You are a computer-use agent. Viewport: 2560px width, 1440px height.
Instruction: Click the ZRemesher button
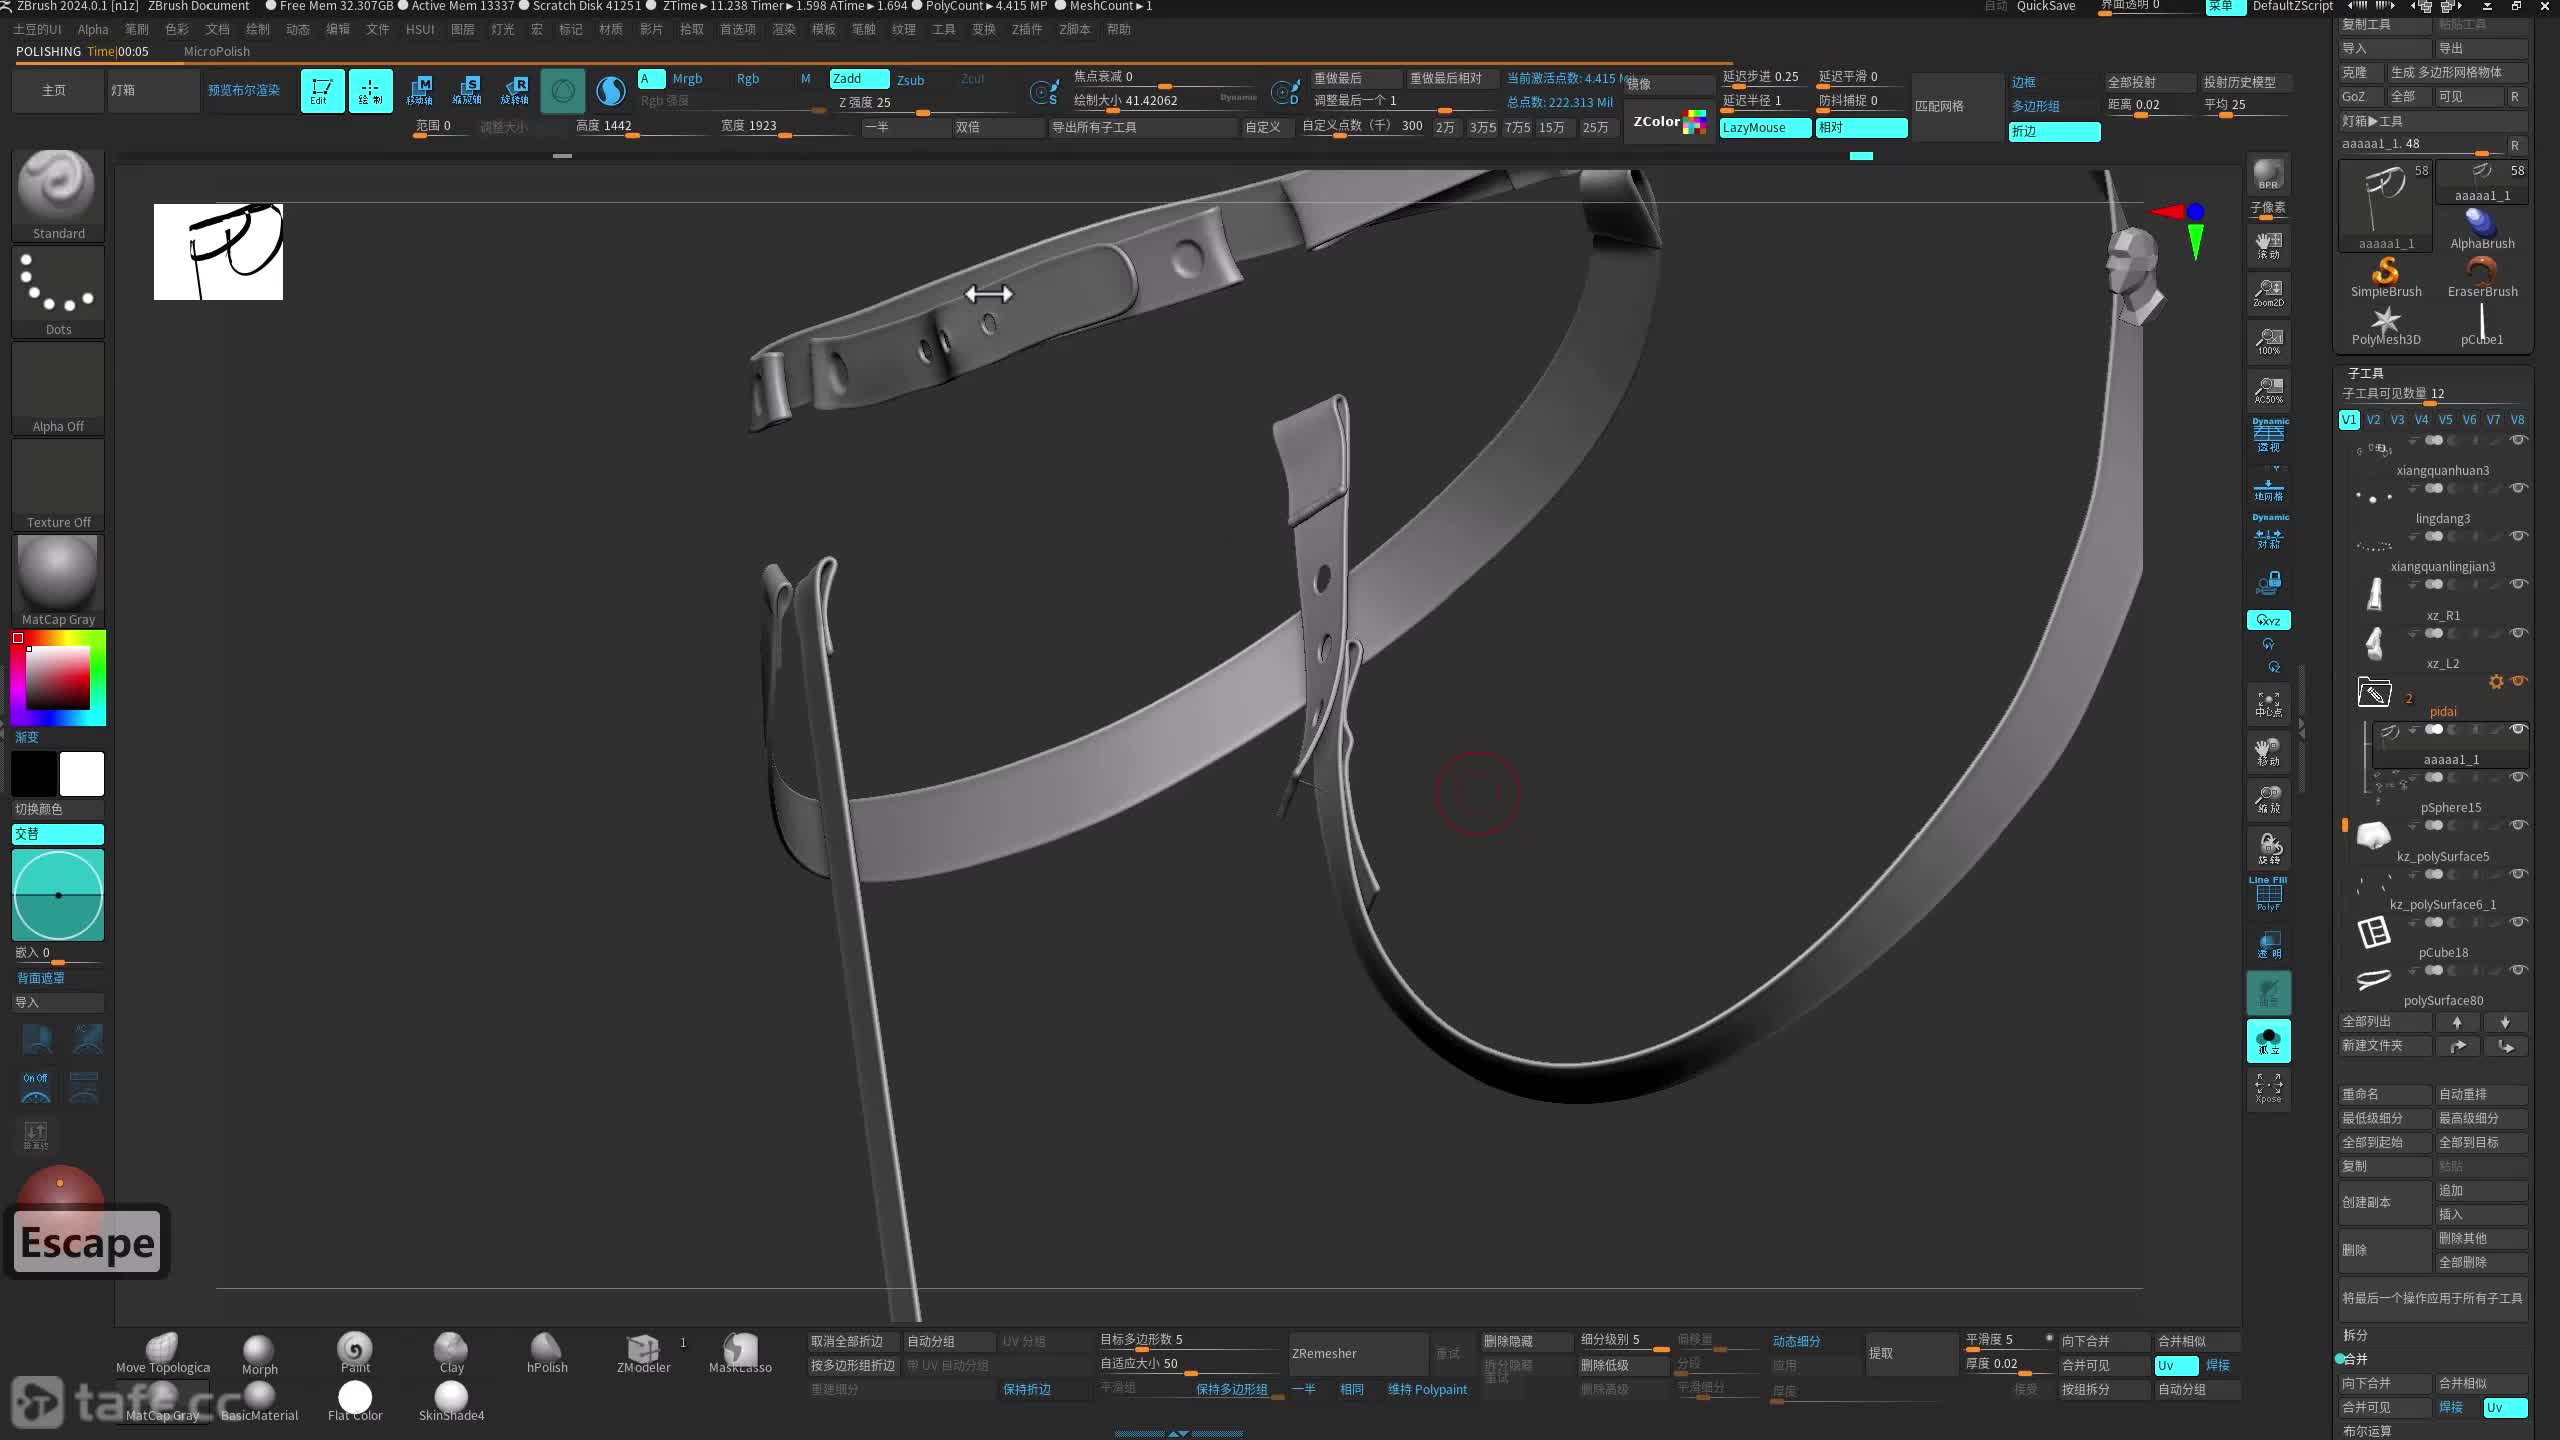point(1358,1354)
